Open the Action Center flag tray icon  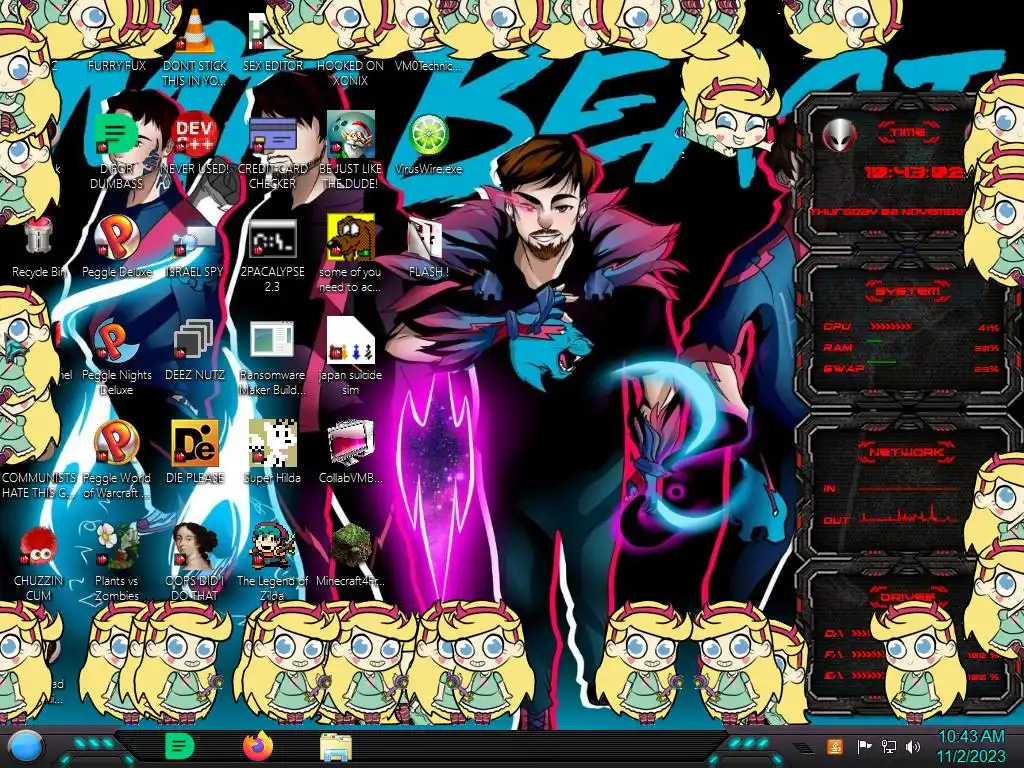tap(864, 746)
